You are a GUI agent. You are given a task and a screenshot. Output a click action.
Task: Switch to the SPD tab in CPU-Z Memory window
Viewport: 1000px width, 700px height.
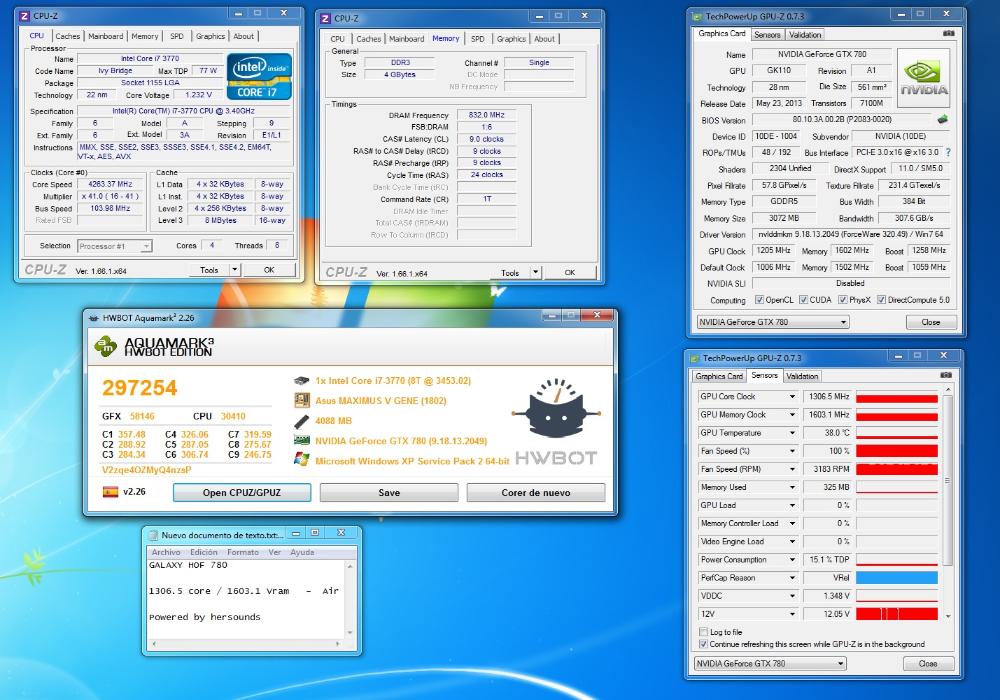tap(478, 39)
